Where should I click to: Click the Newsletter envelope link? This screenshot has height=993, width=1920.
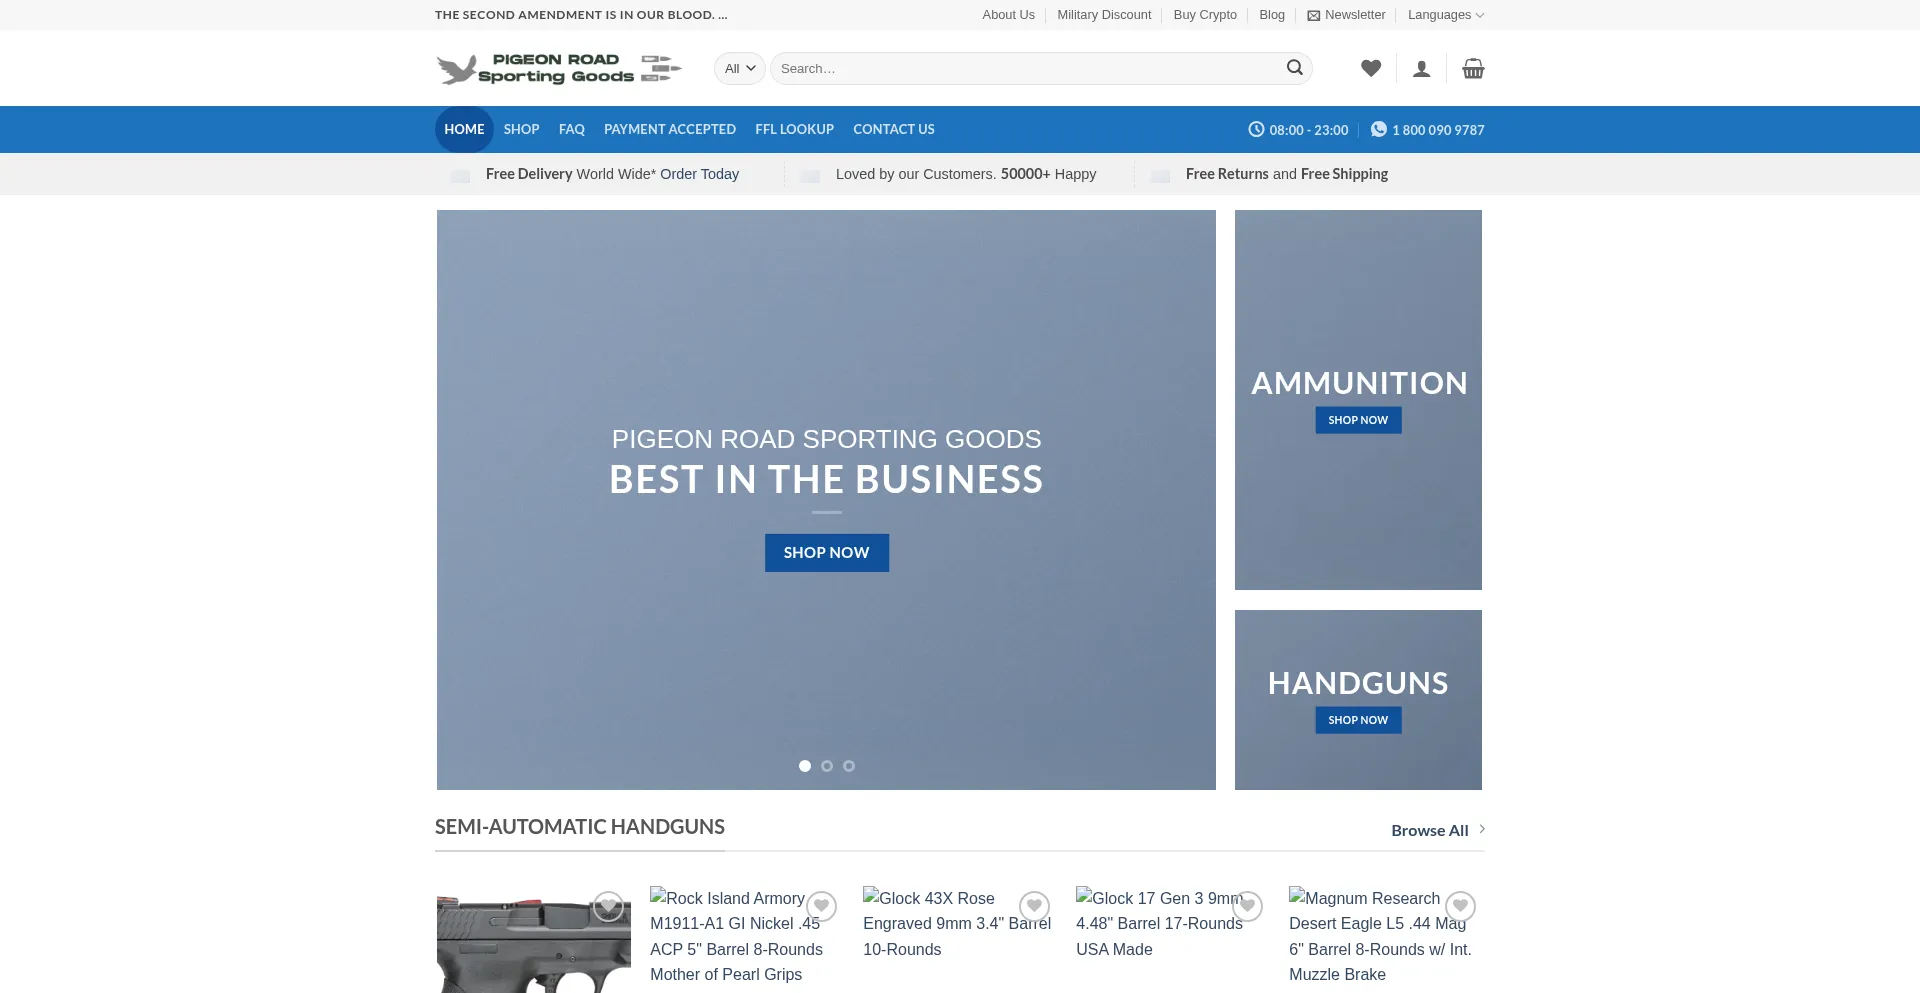1346,15
